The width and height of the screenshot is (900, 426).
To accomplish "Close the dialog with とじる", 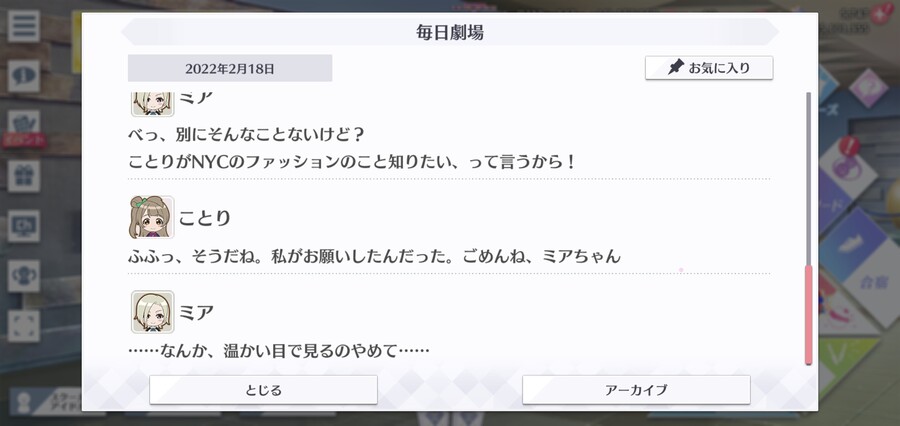I will [x=263, y=390].
